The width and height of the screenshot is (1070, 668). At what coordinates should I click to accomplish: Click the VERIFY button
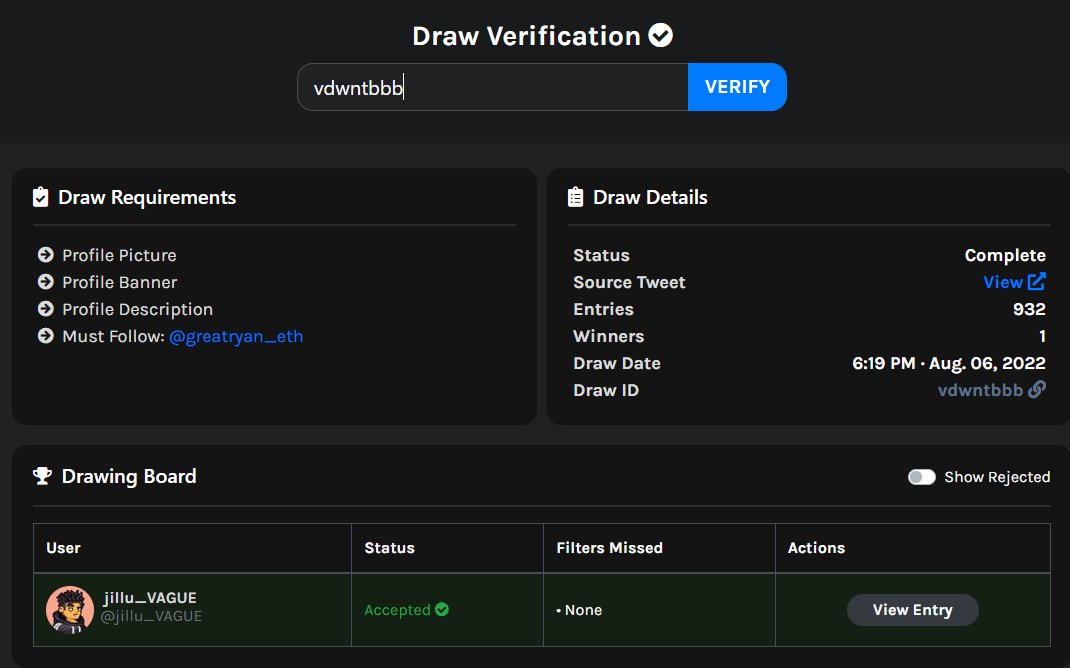point(737,87)
